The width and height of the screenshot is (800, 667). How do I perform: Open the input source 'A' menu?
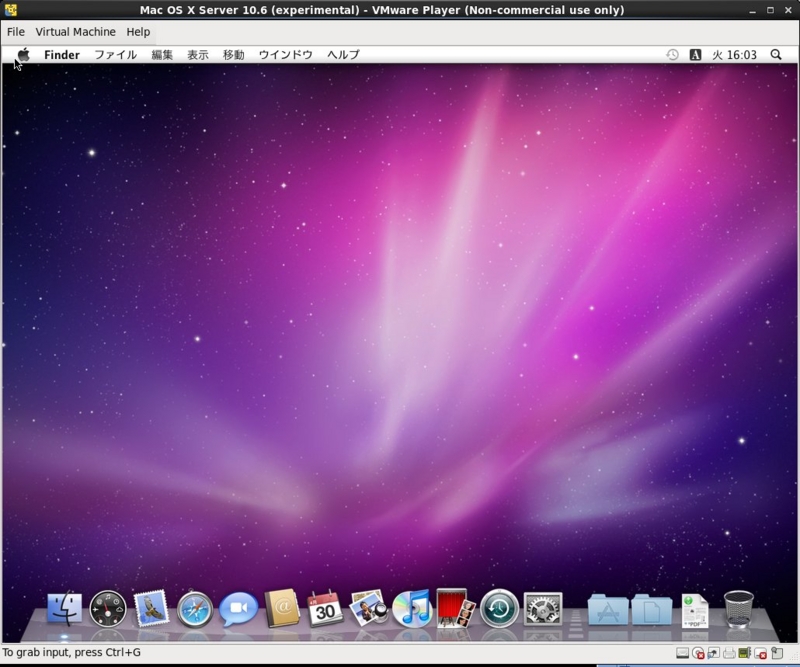point(695,55)
